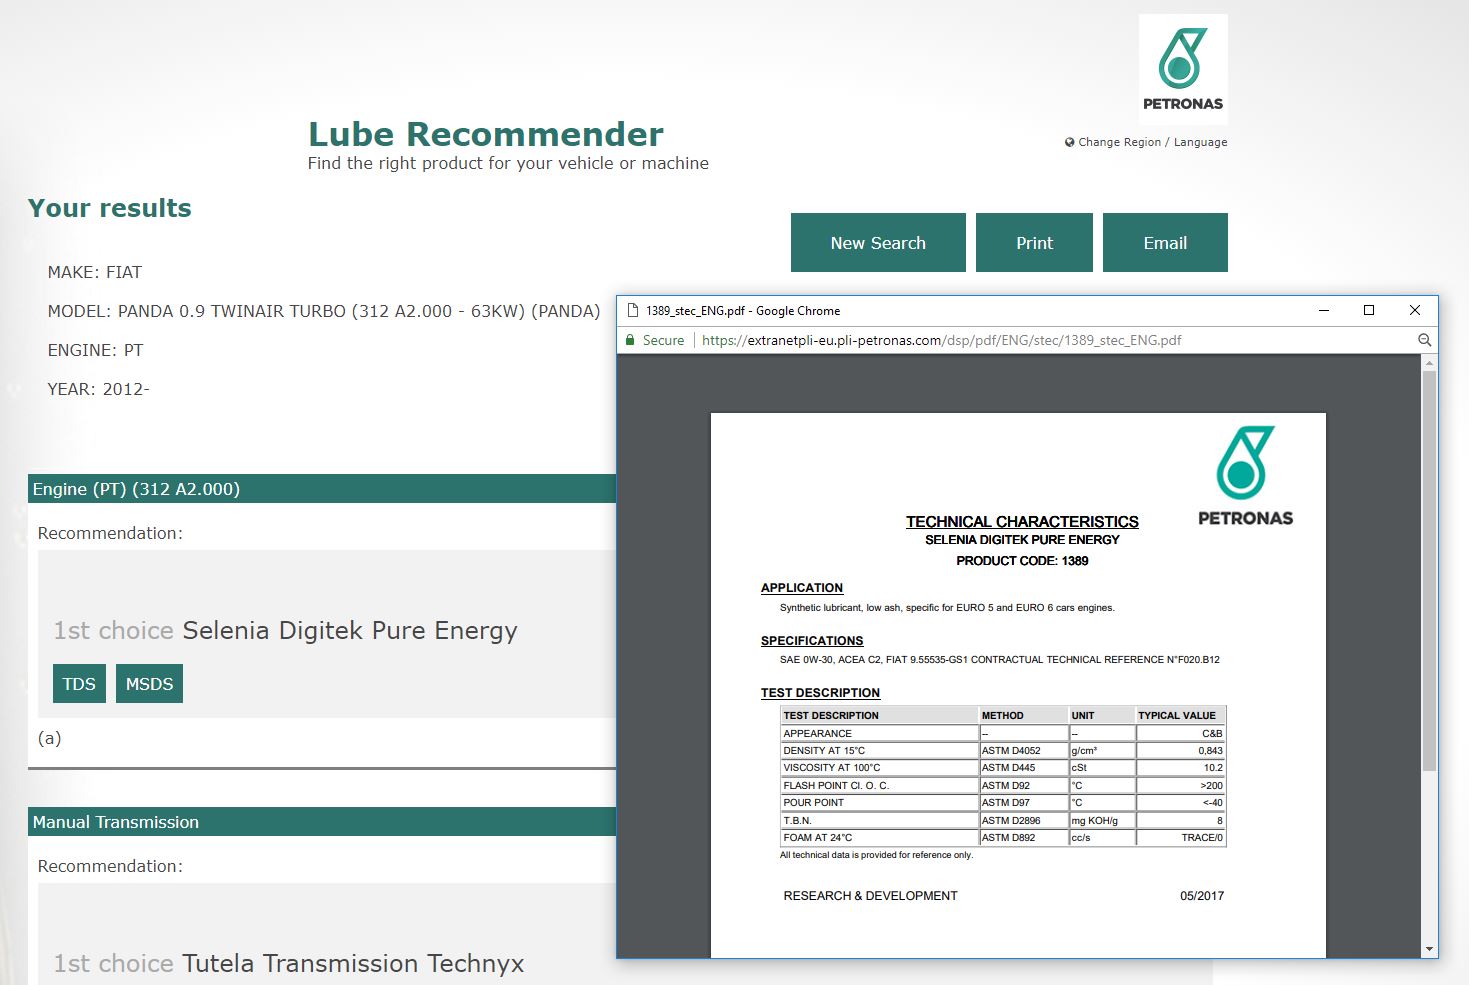
Task: Click the PDF vertical scrollbar thumb
Action: tap(1429, 571)
